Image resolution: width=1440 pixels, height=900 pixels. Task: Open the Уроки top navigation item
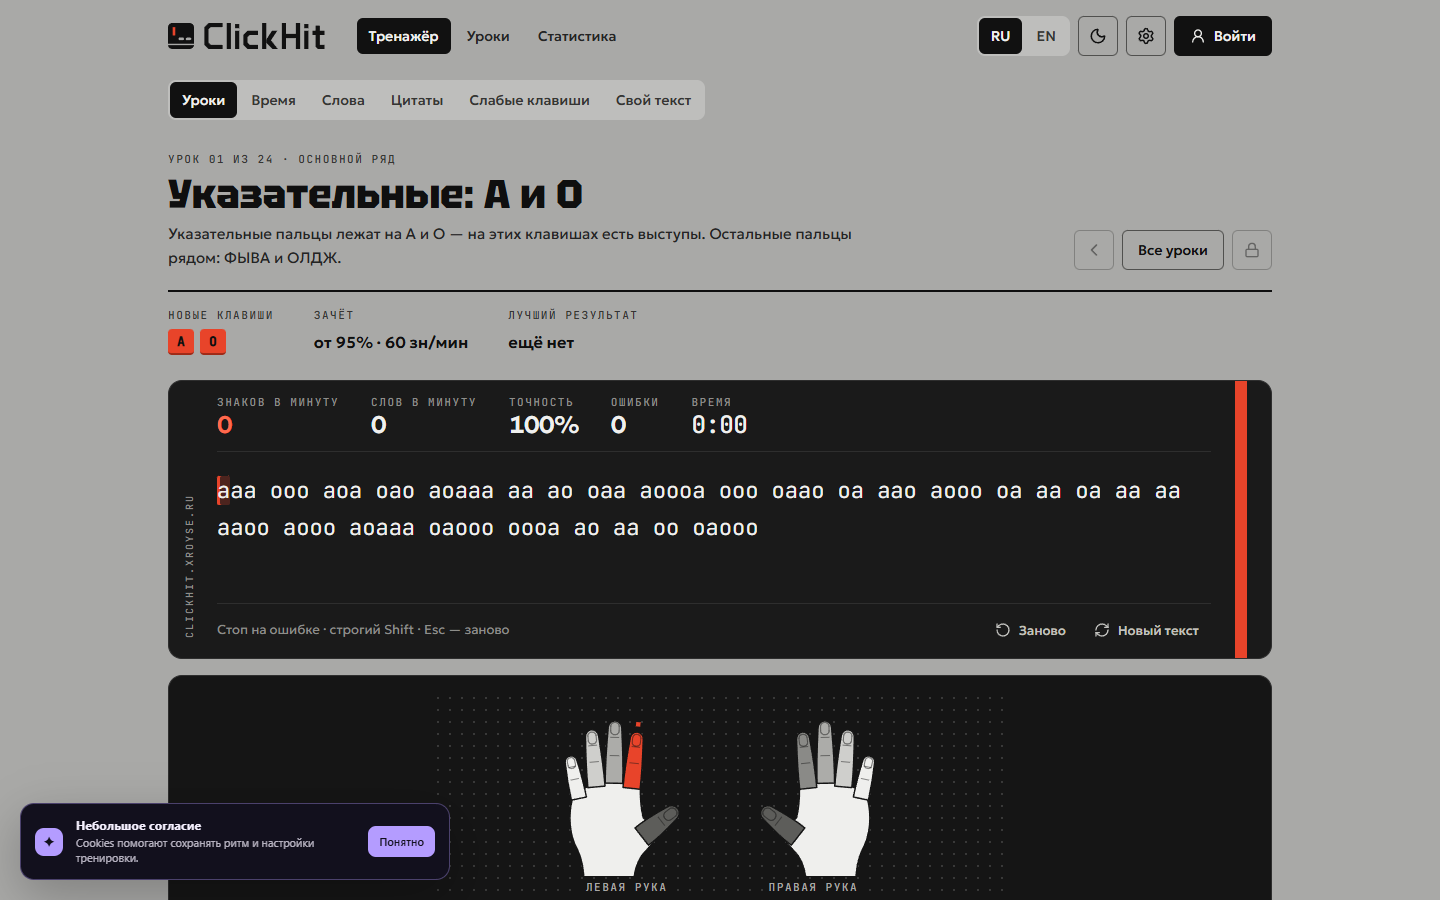[488, 36]
